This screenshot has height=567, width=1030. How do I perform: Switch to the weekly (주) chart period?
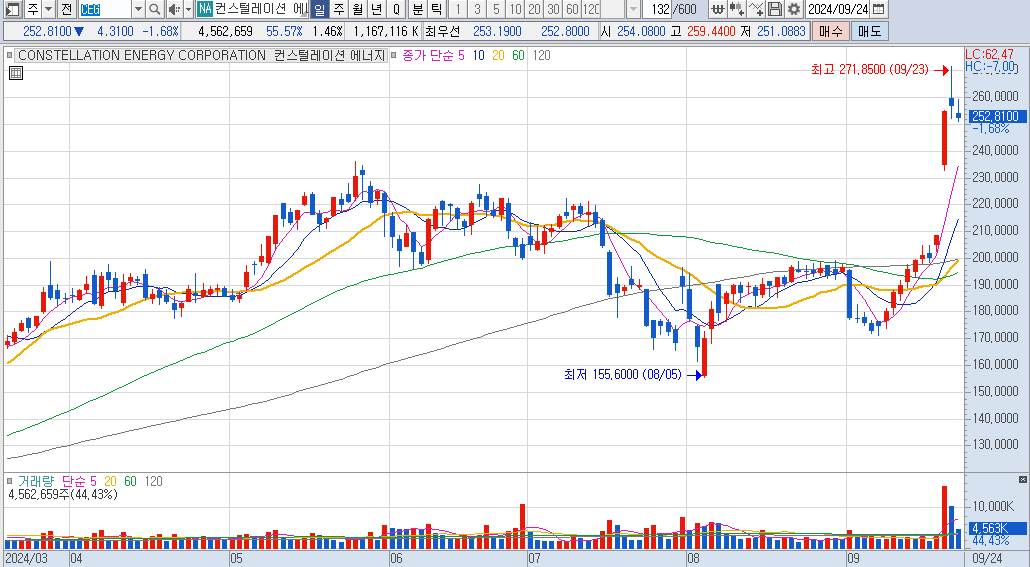tap(338, 9)
